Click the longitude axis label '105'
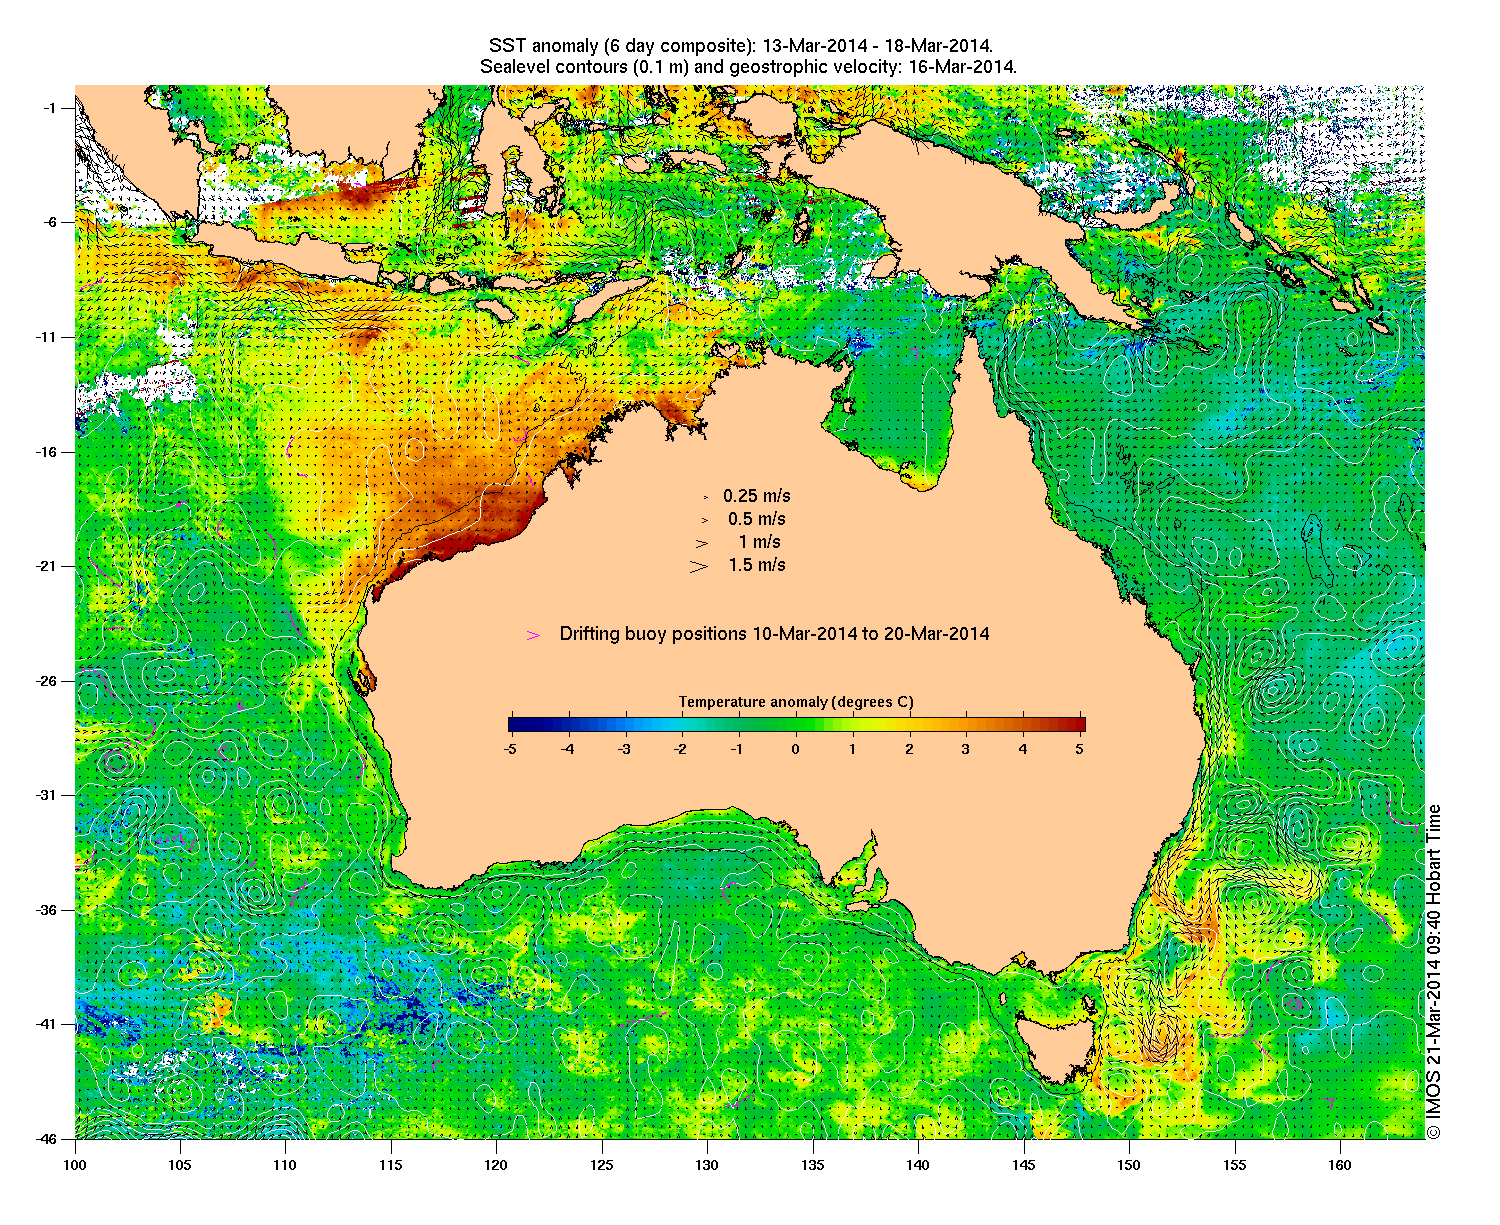This screenshot has height=1225, width=1500. tap(180, 1164)
